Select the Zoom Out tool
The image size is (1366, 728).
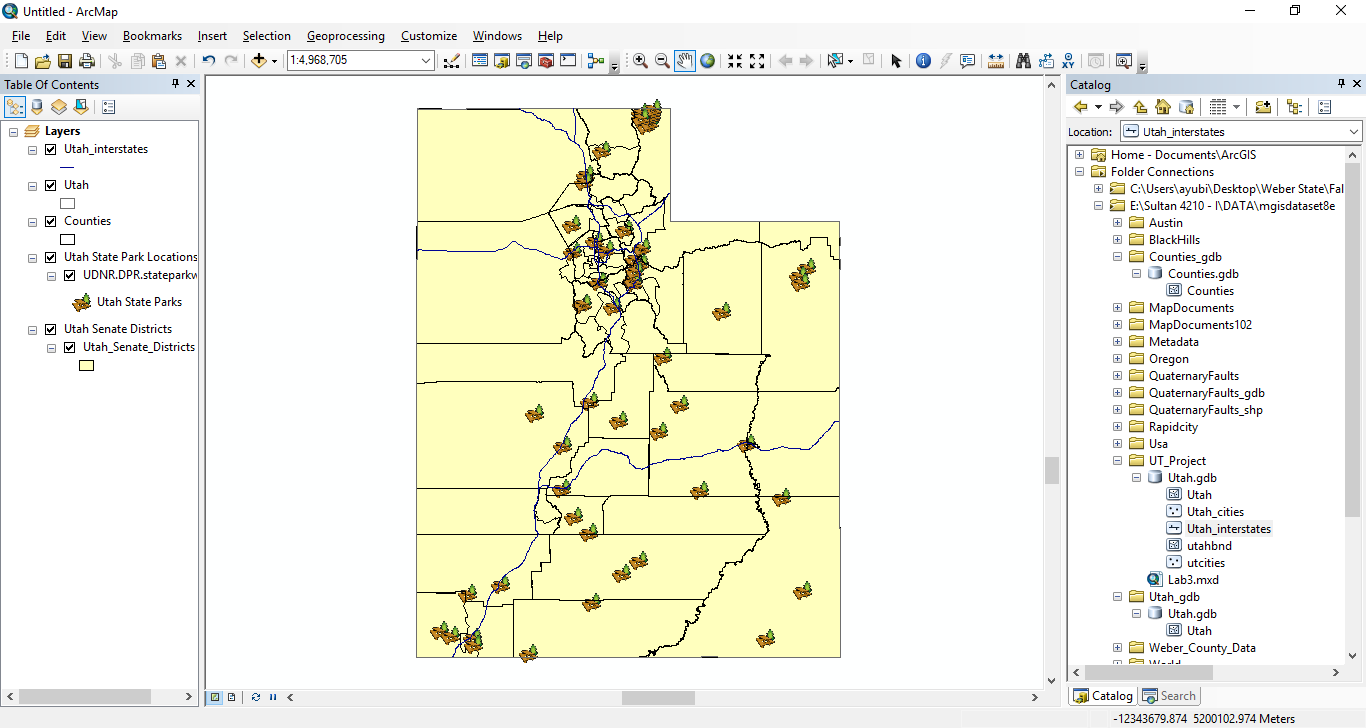pyautogui.click(x=662, y=61)
